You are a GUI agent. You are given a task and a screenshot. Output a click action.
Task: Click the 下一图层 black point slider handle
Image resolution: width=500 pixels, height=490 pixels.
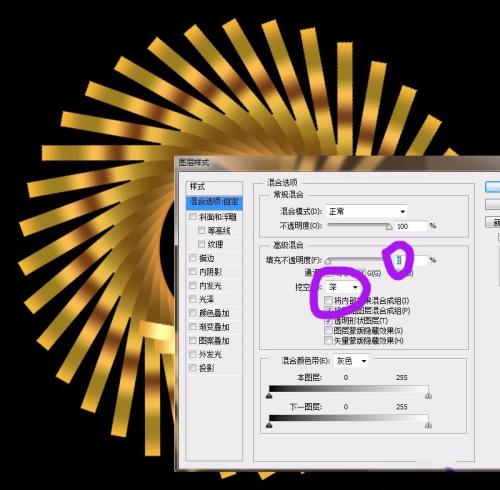click(269, 425)
